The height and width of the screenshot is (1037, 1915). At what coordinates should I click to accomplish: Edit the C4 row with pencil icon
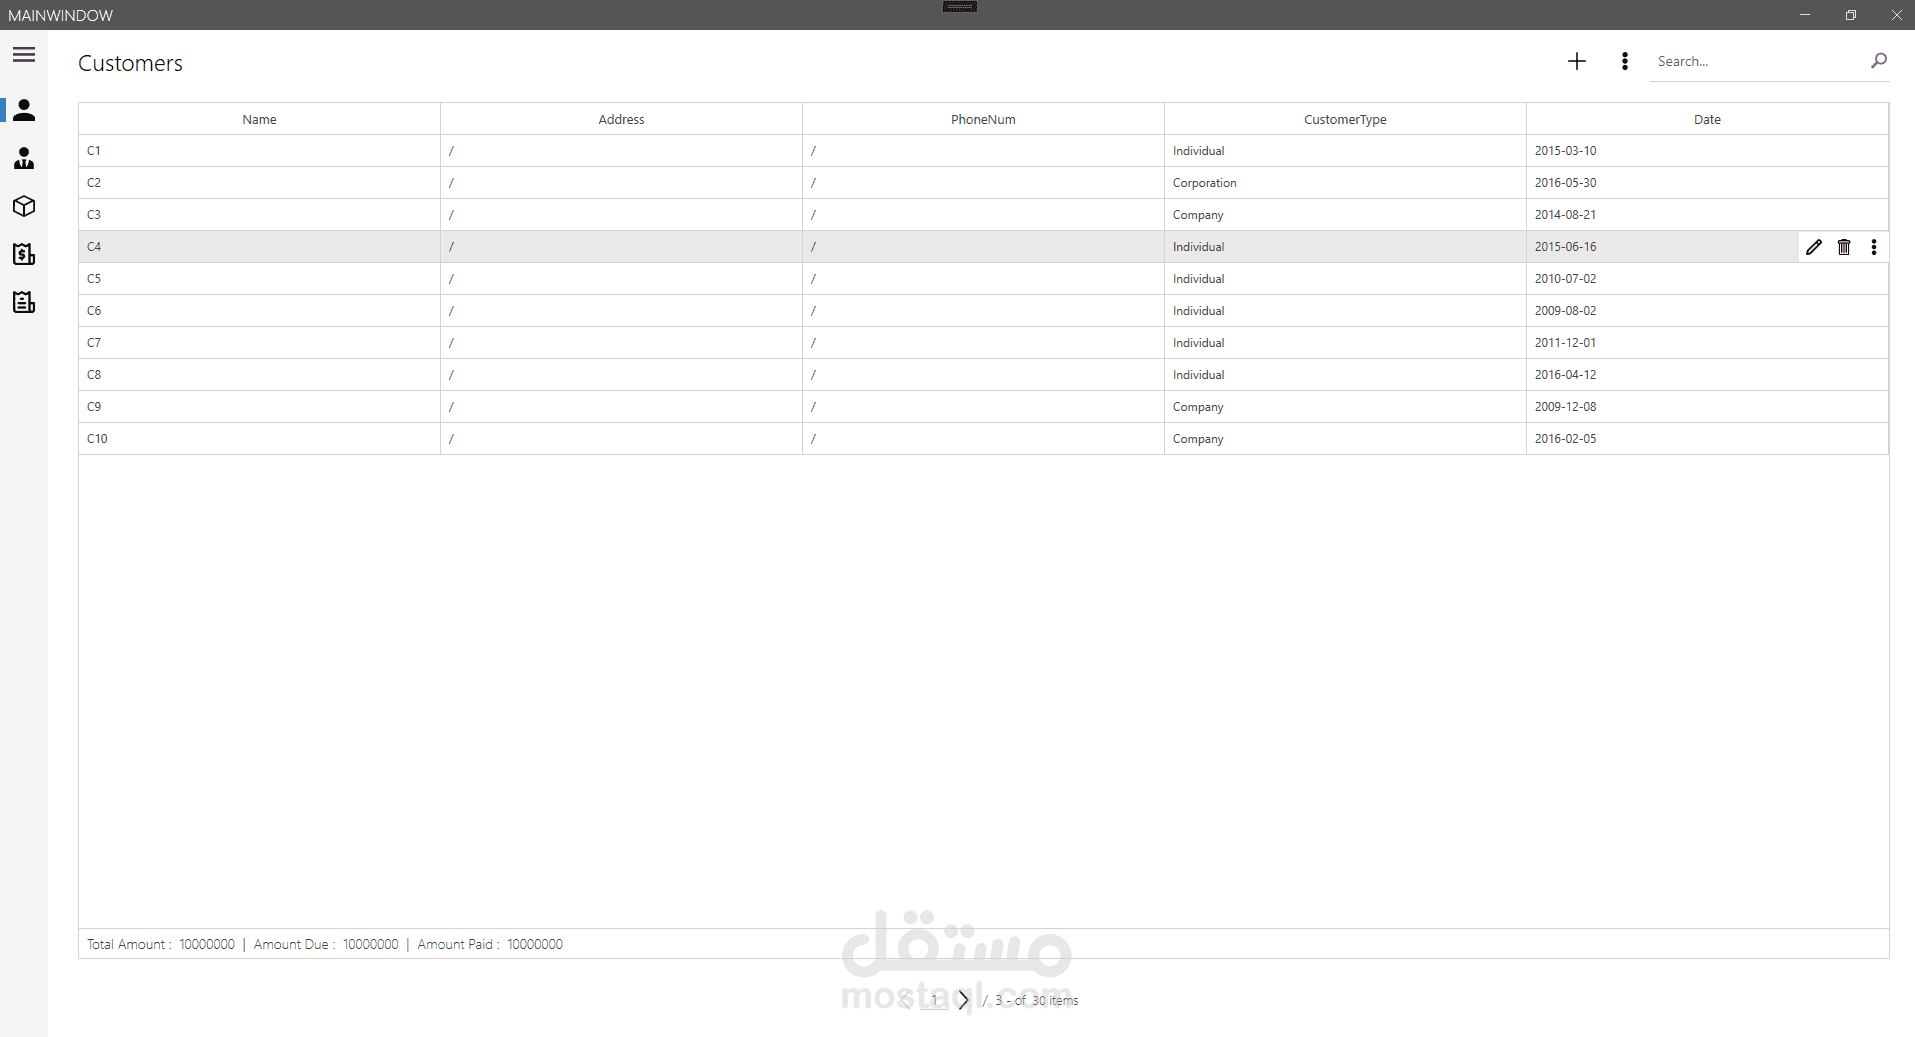[1814, 247]
